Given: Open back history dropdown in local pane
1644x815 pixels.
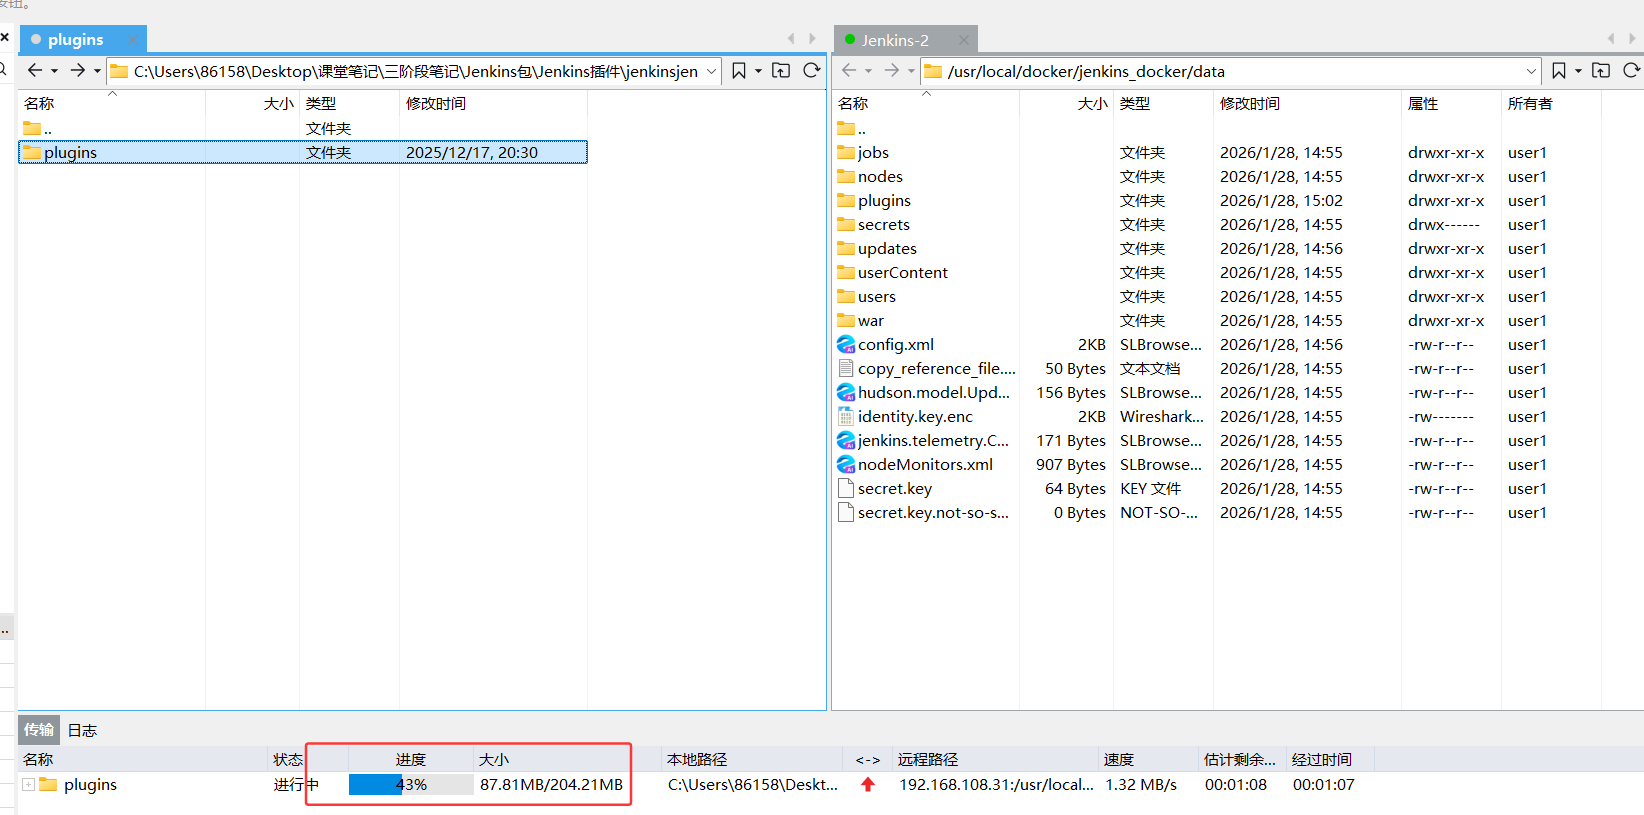Looking at the screenshot, I should (54, 71).
